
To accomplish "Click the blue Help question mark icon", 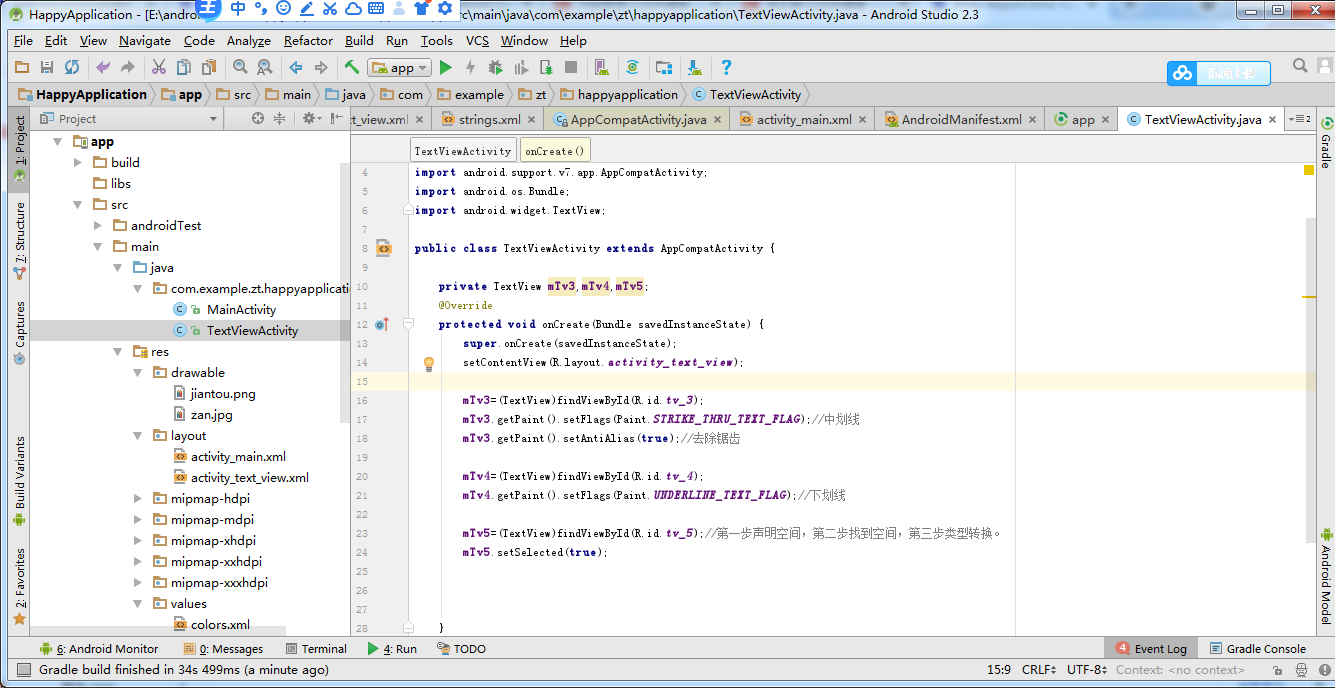I will click(x=726, y=67).
